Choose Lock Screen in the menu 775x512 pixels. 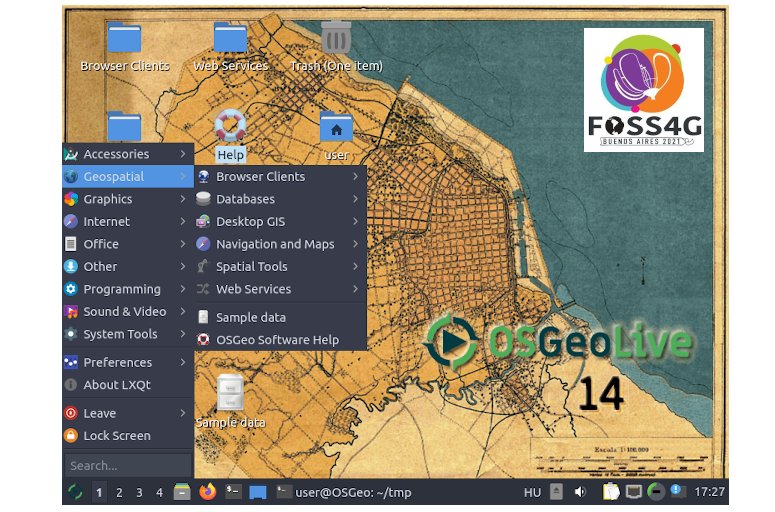pos(128,435)
